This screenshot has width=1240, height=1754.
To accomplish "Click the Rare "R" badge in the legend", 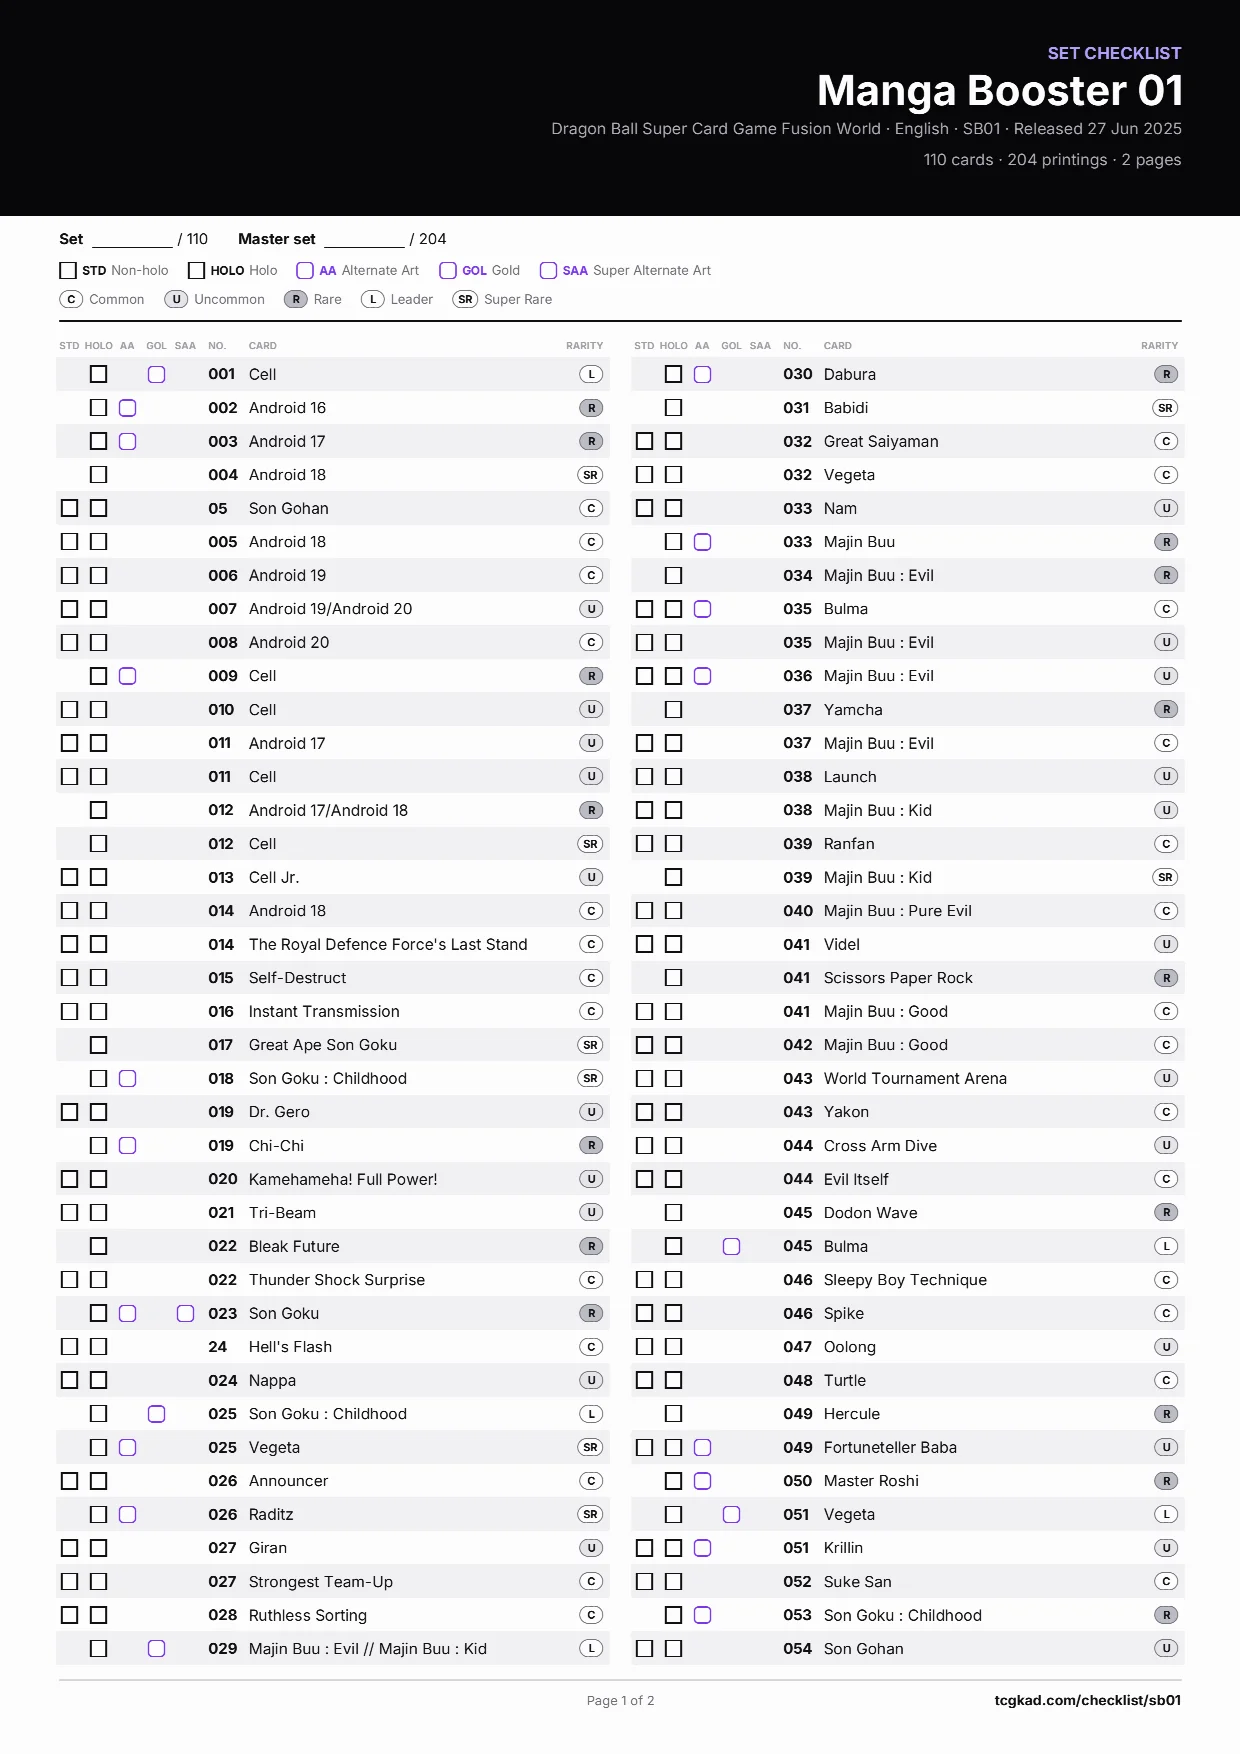I will 296,299.
